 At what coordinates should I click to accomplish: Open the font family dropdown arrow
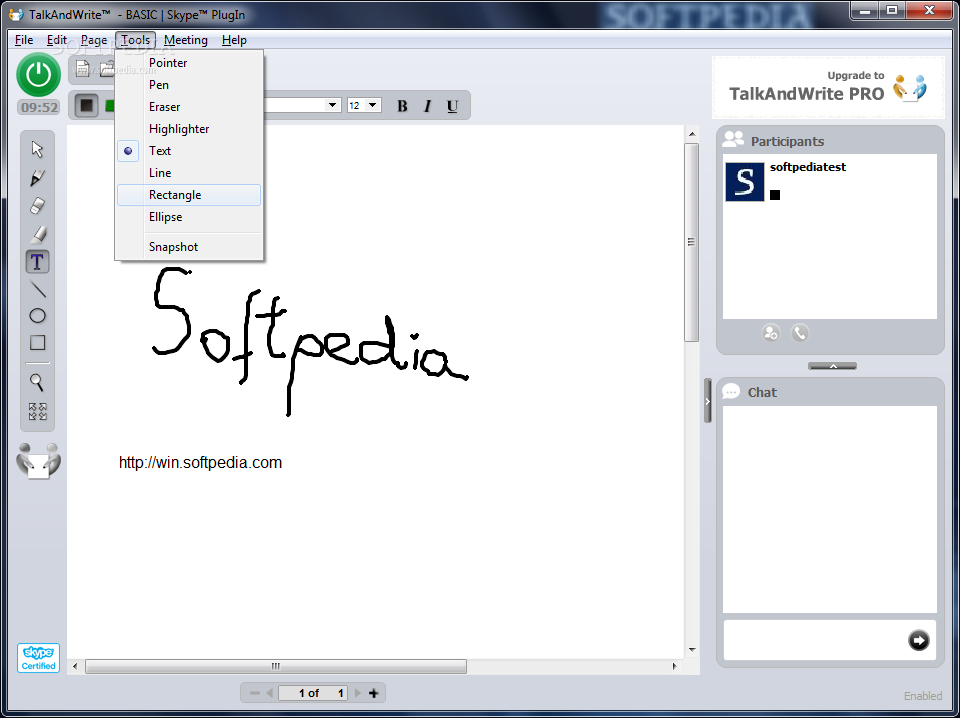(332, 105)
